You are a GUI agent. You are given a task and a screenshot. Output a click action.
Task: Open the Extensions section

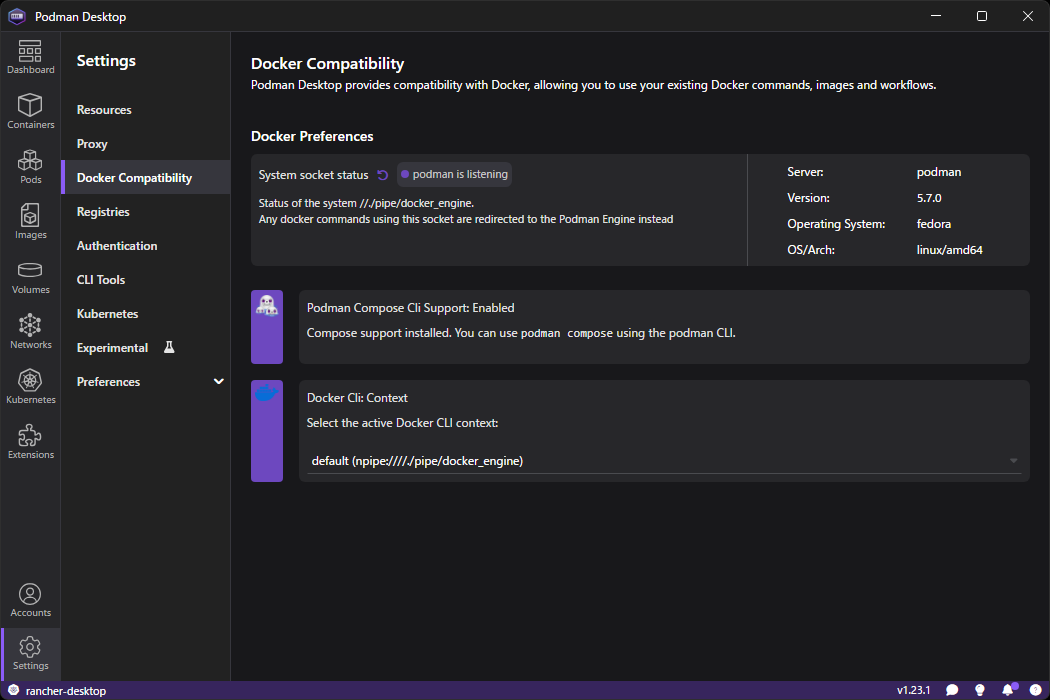[x=30, y=442]
